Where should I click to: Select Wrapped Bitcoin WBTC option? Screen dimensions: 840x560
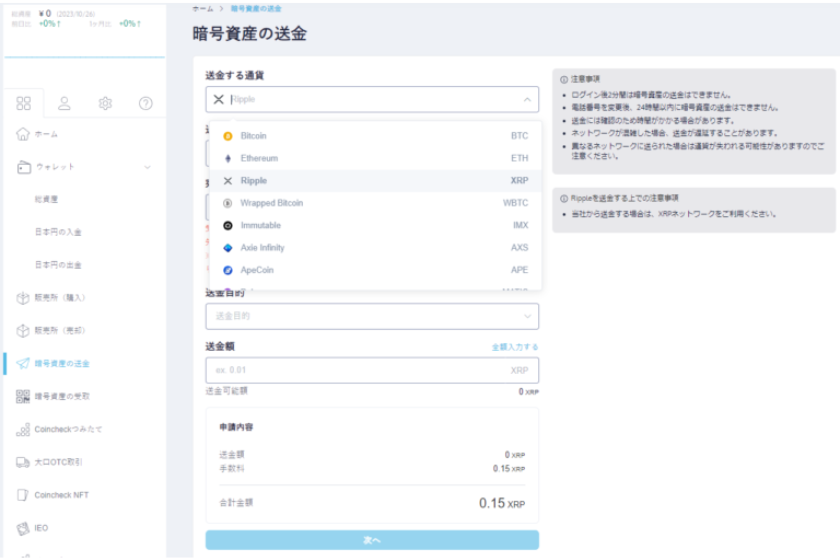[376, 203]
